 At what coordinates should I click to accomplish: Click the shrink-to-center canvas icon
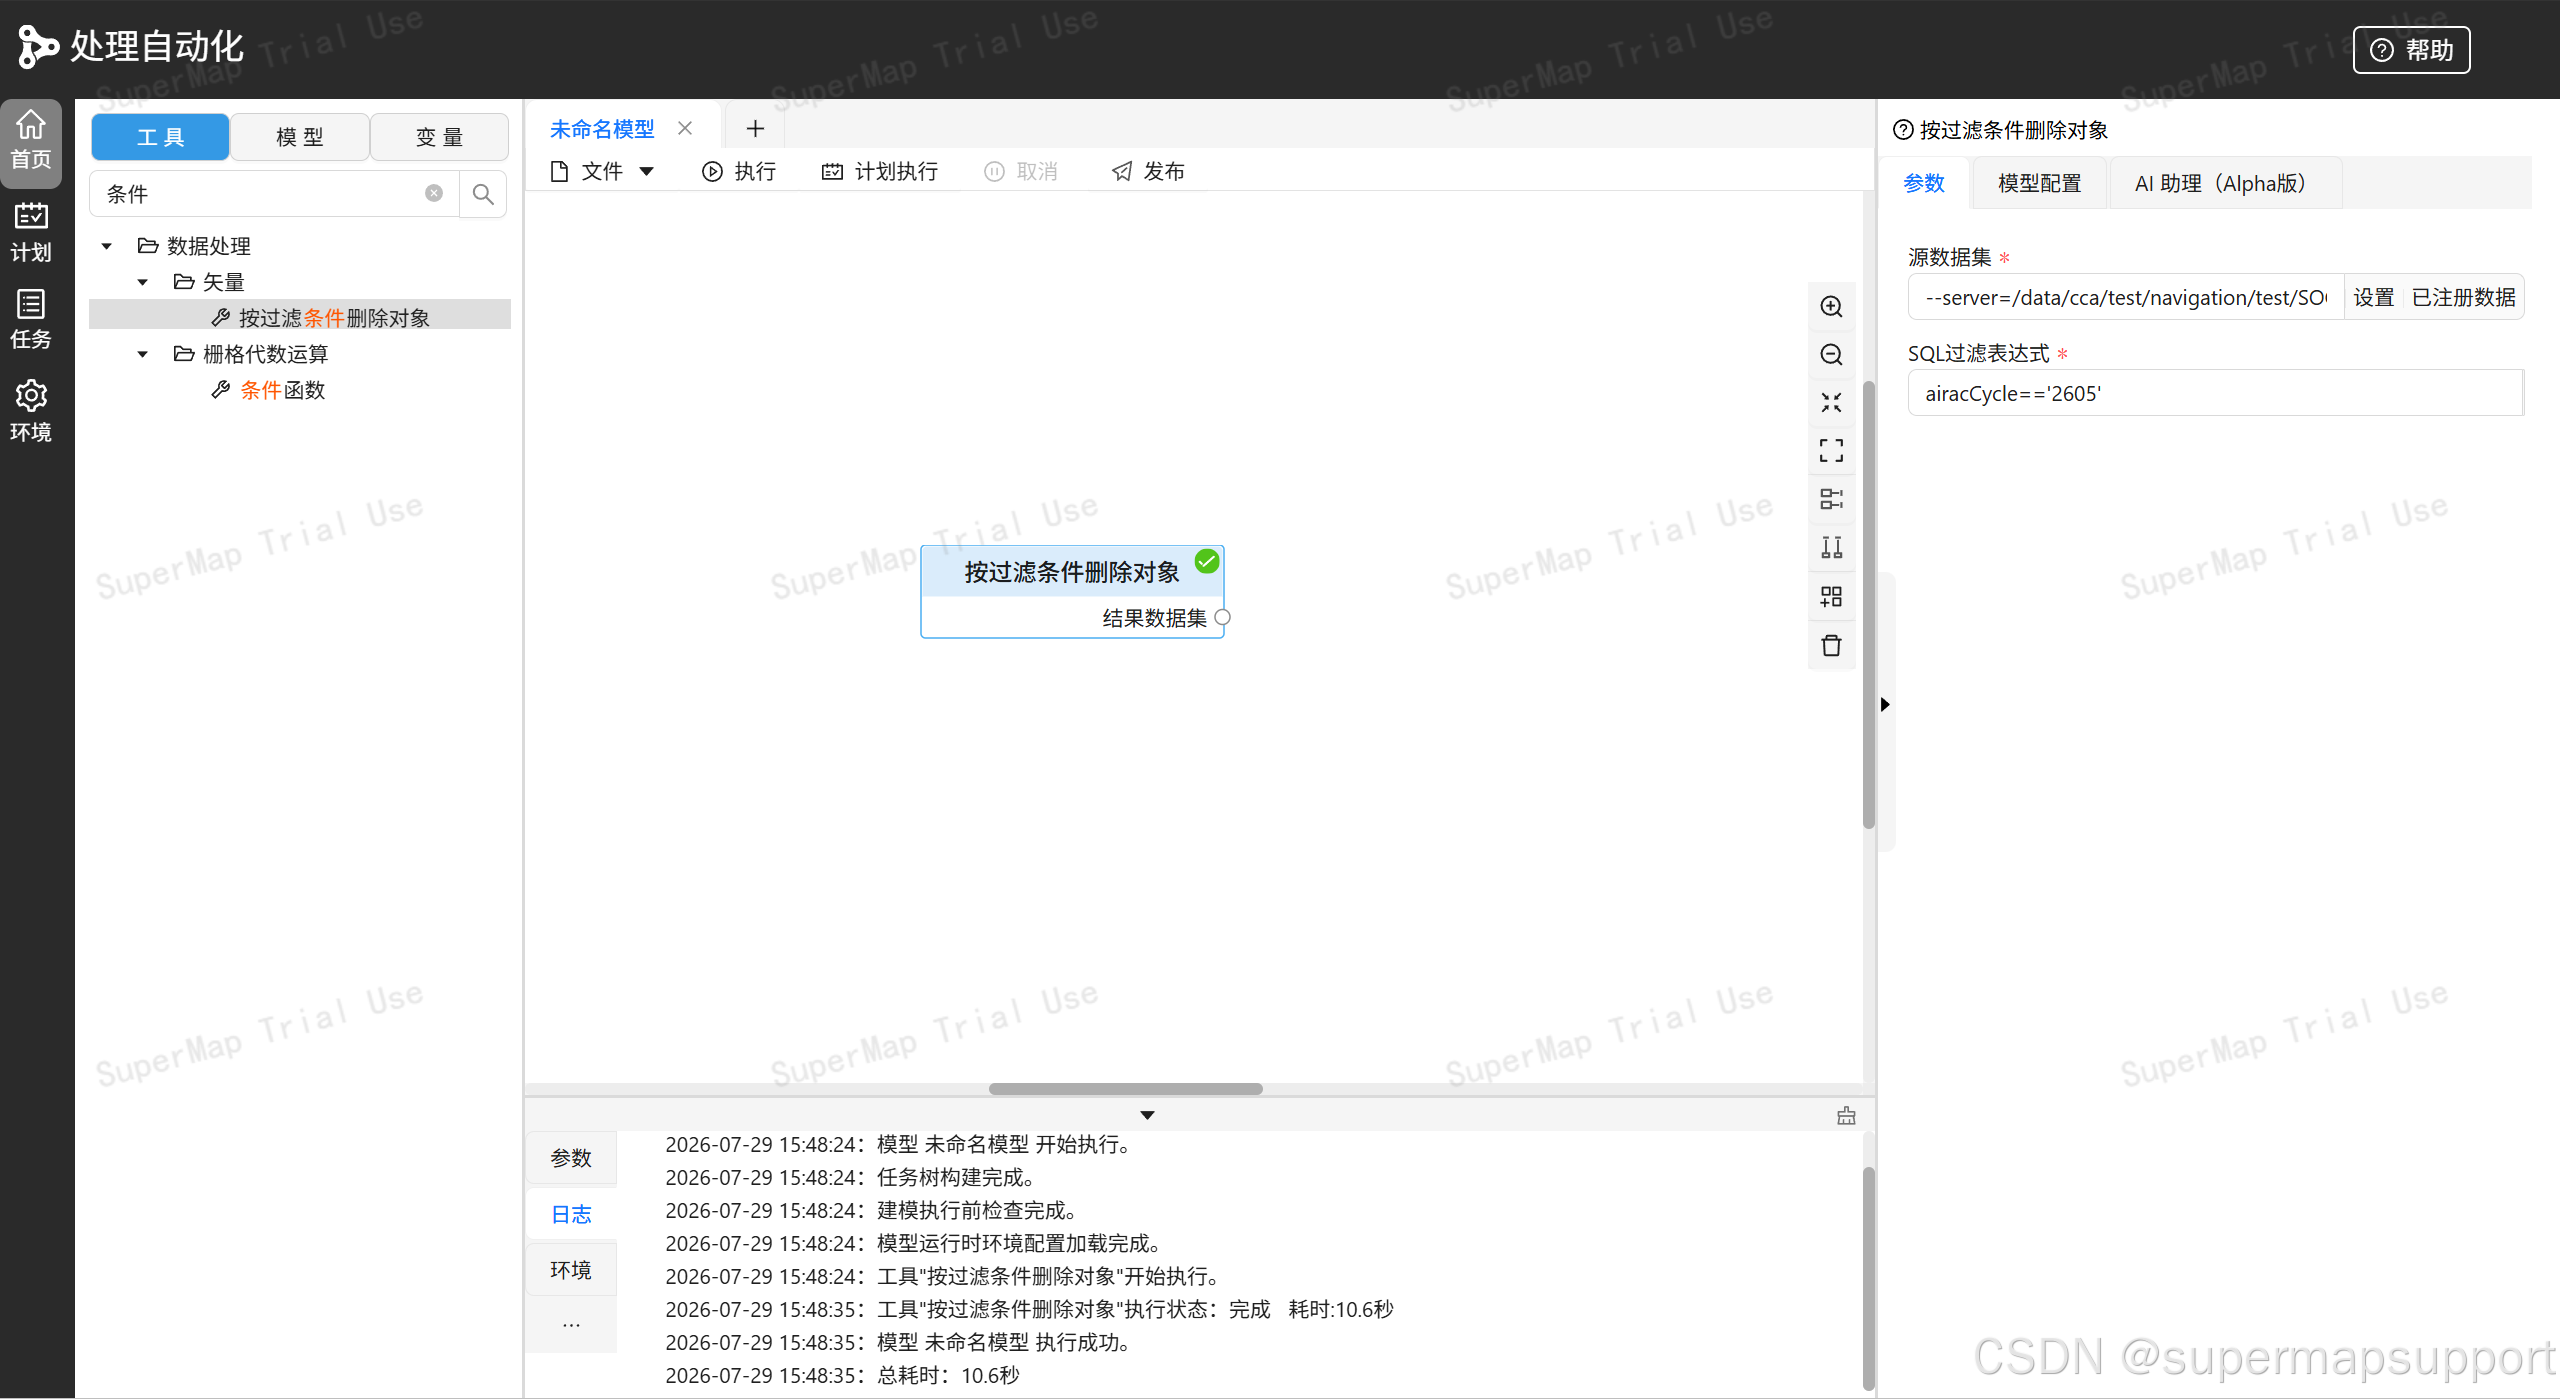1831,403
